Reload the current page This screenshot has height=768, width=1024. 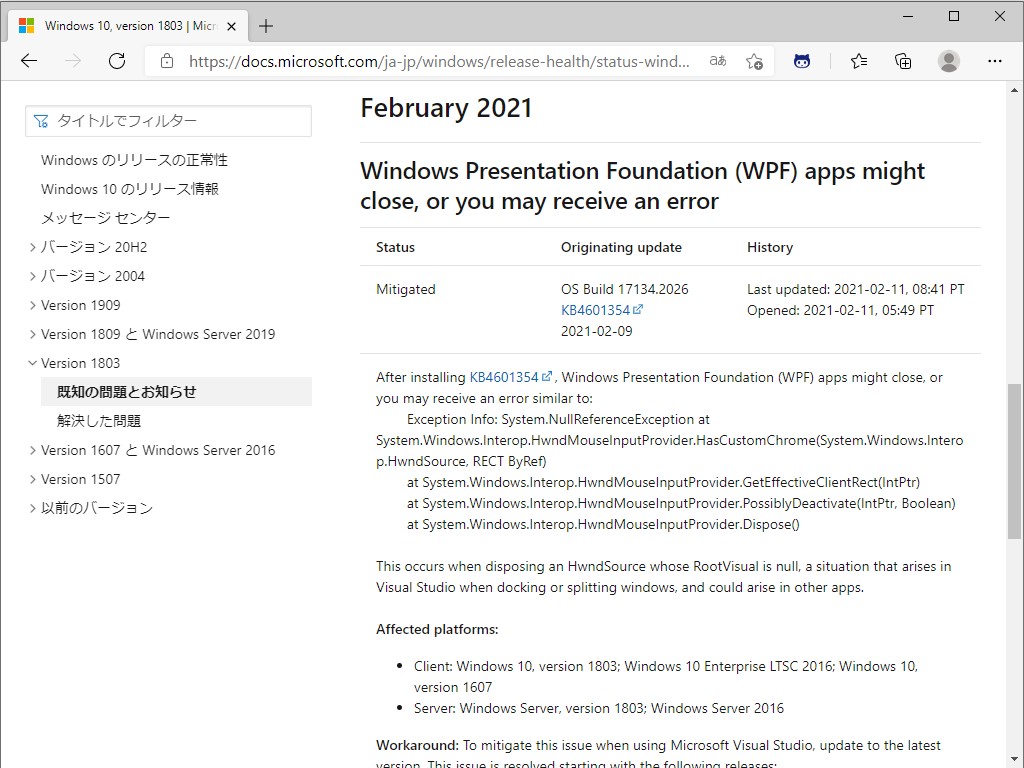click(117, 61)
